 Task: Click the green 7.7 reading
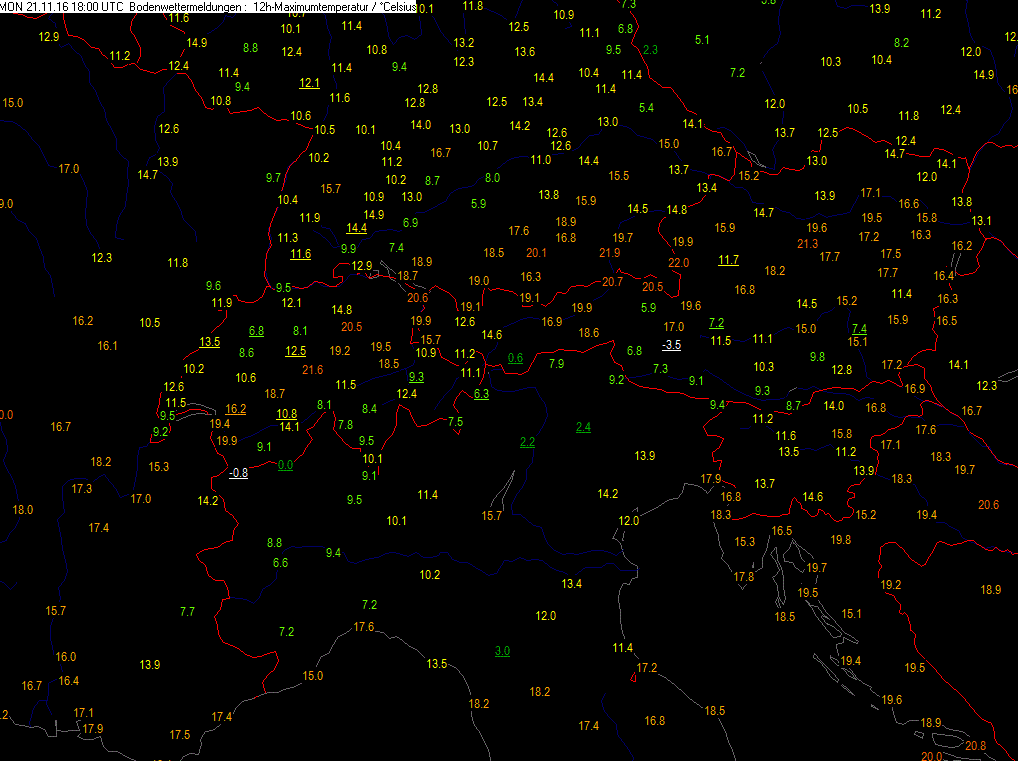click(187, 612)
